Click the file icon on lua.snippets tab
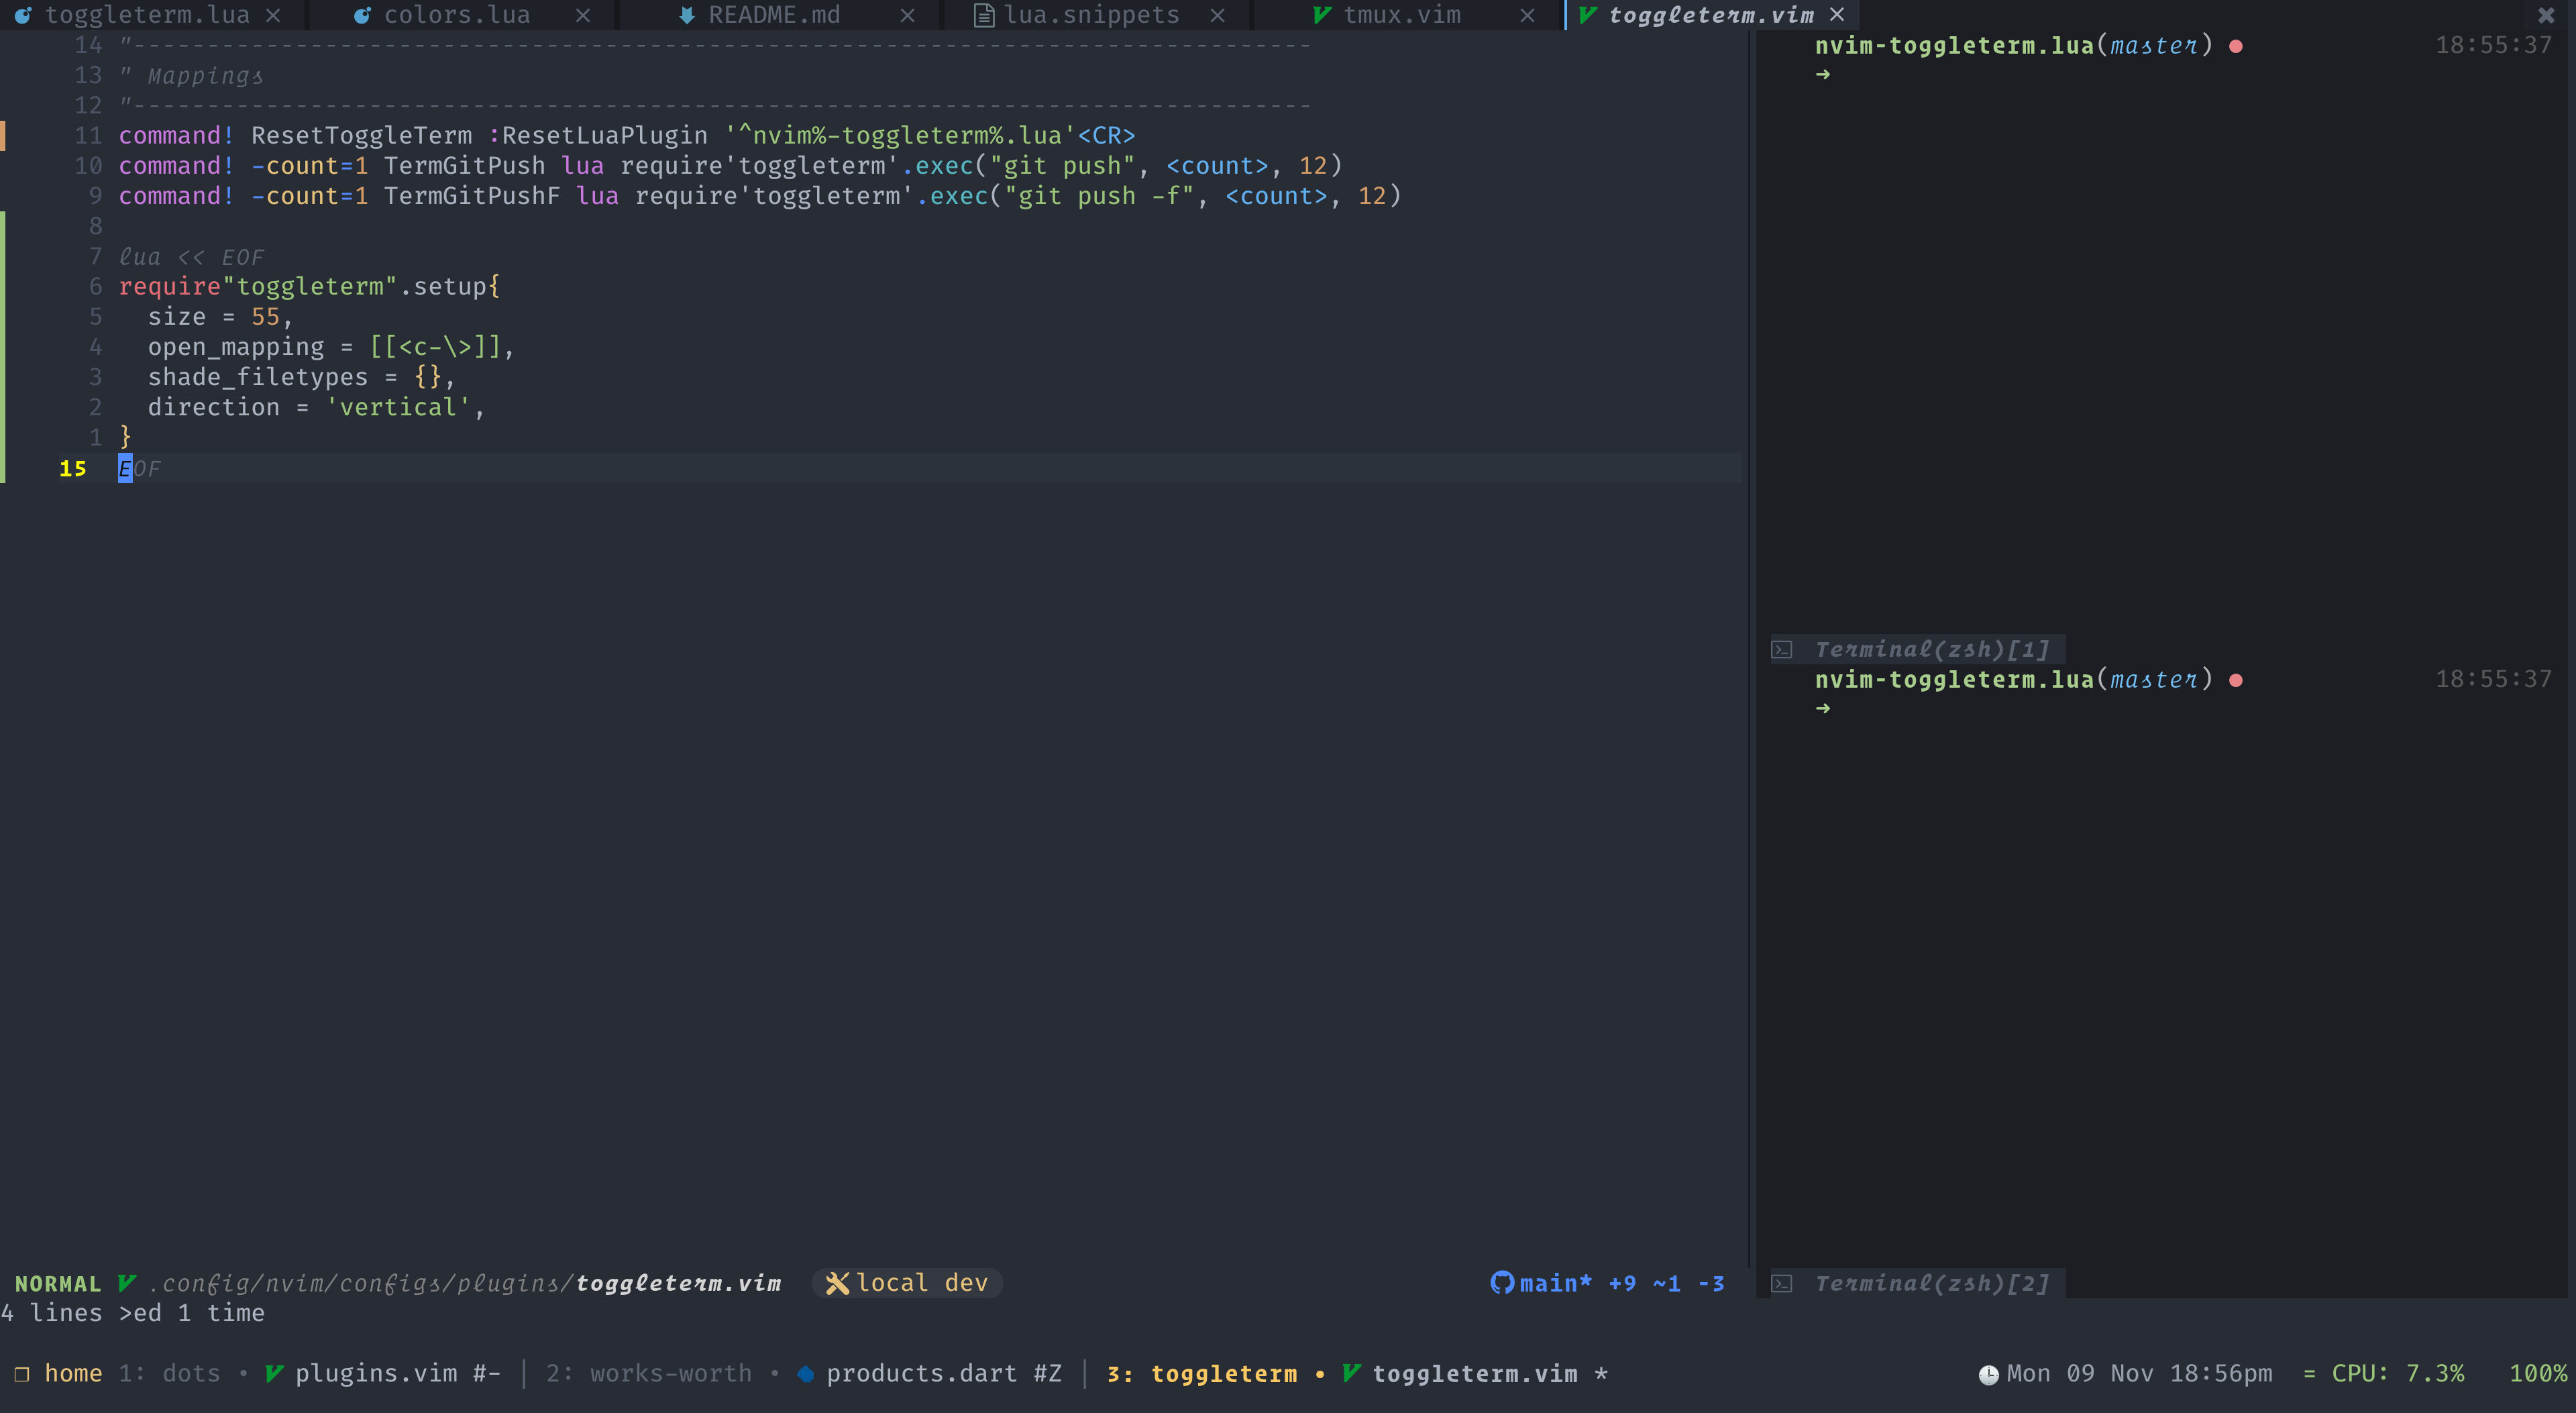The image size is (2576, 1413). (983, 15)
